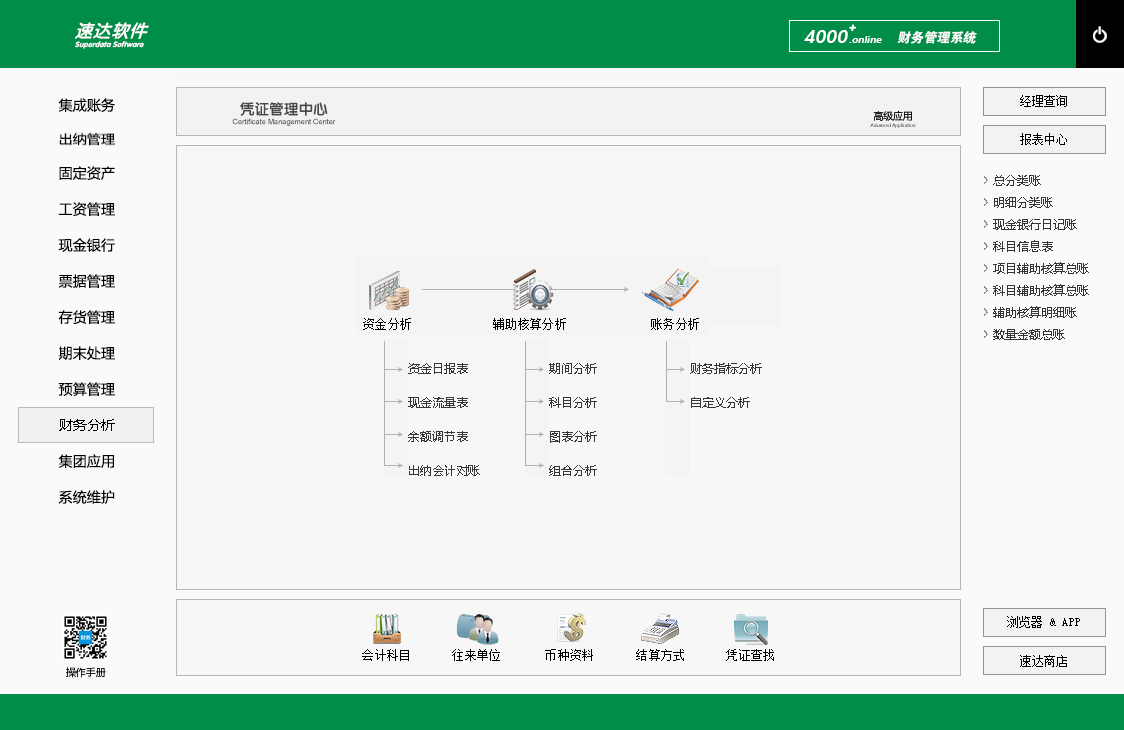Select 现金流量表 under 资金分析
This screenshot has height=730, width=1124.
[438, 403]
